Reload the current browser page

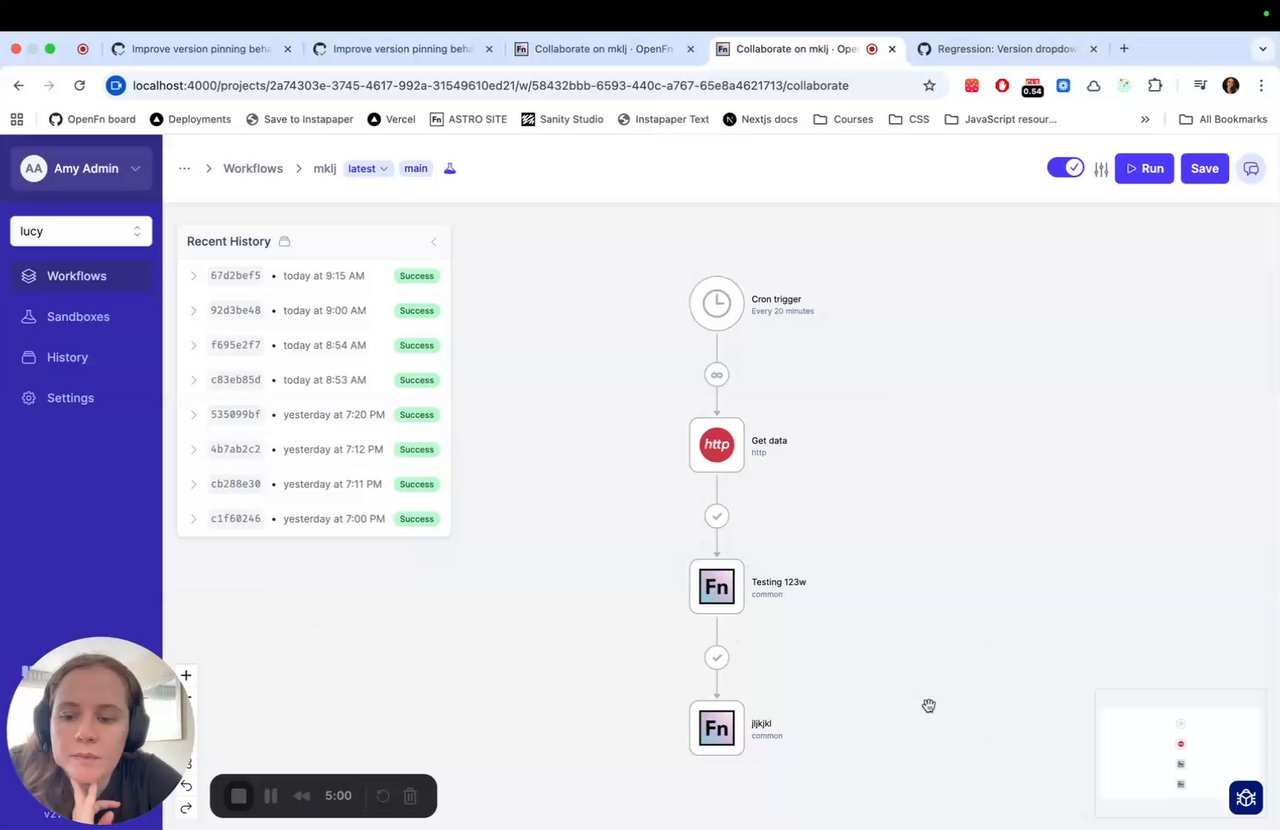click(x=80, y=86)
